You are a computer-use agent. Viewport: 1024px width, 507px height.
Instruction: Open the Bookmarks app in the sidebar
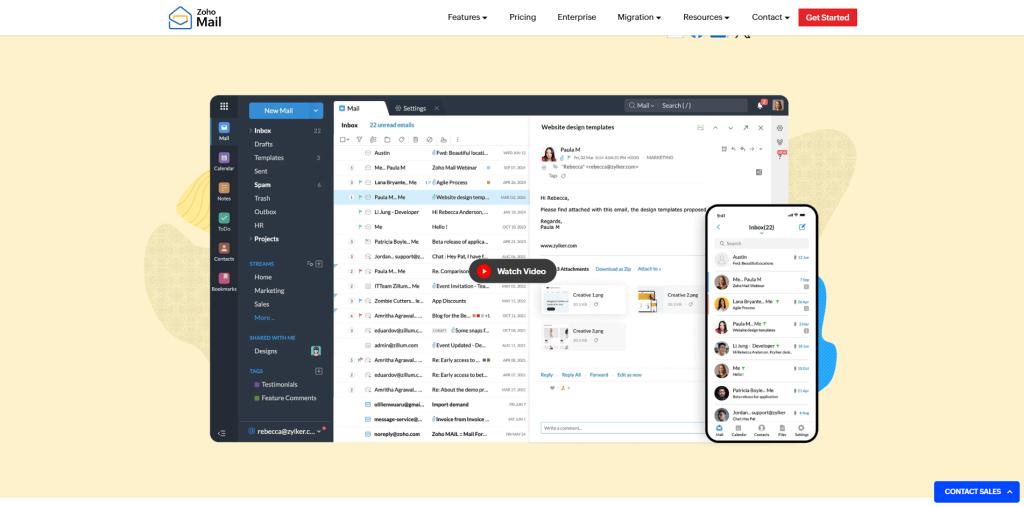click(x=224, y=282)
